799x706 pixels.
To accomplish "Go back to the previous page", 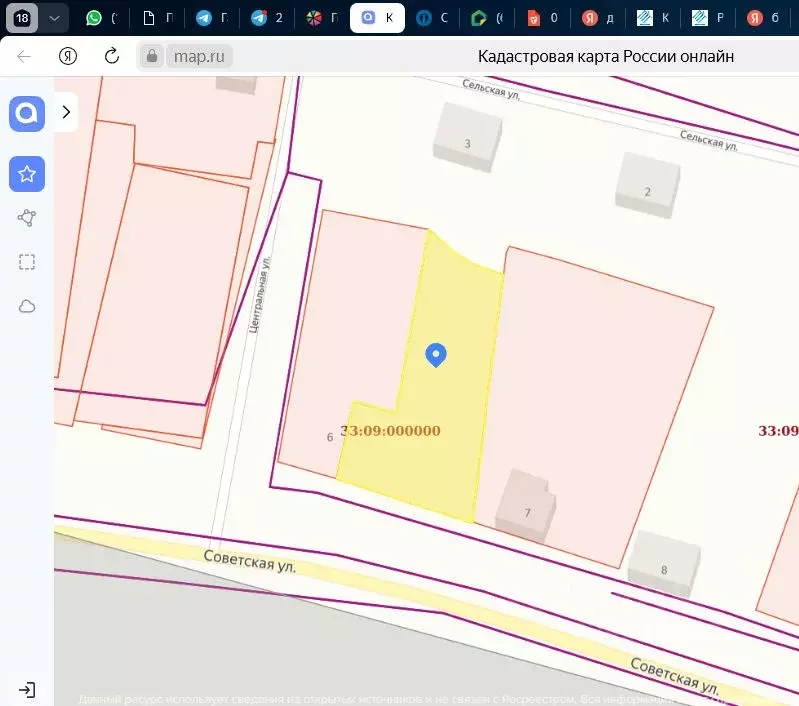I will coord(24,56).
